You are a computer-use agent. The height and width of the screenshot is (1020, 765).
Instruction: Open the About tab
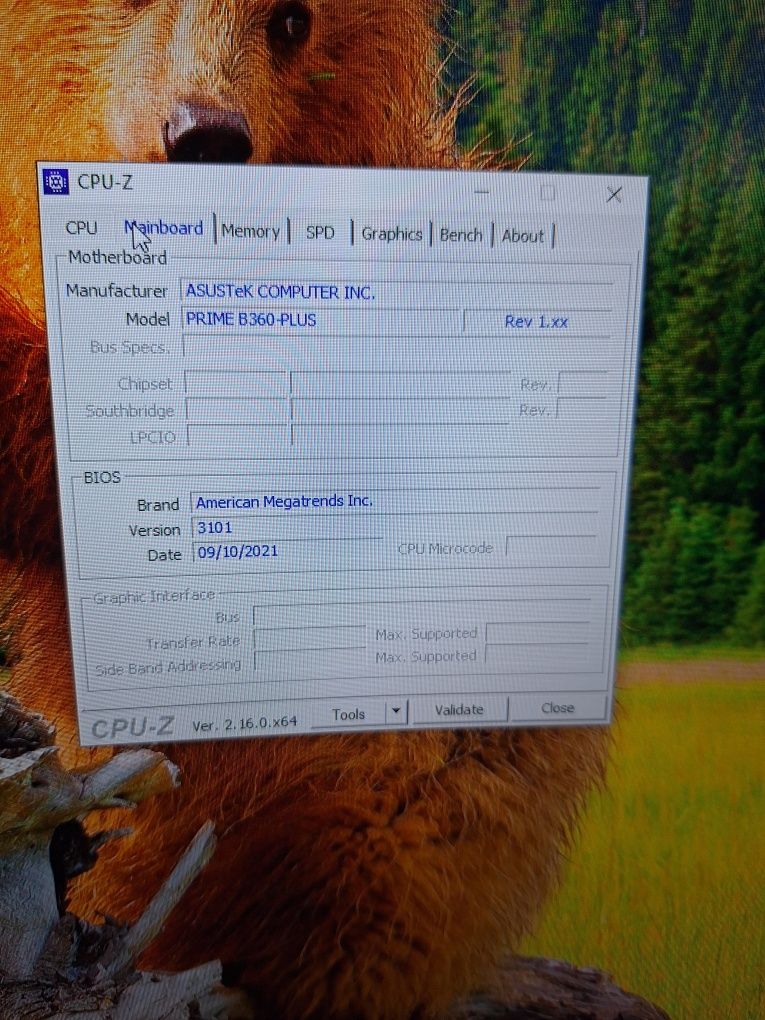[522, 236]
